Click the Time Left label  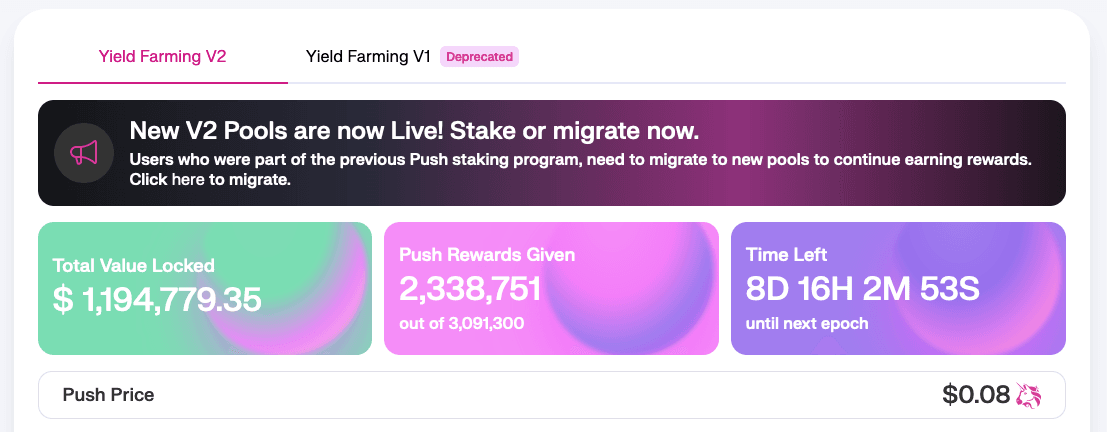pos(786,255)
